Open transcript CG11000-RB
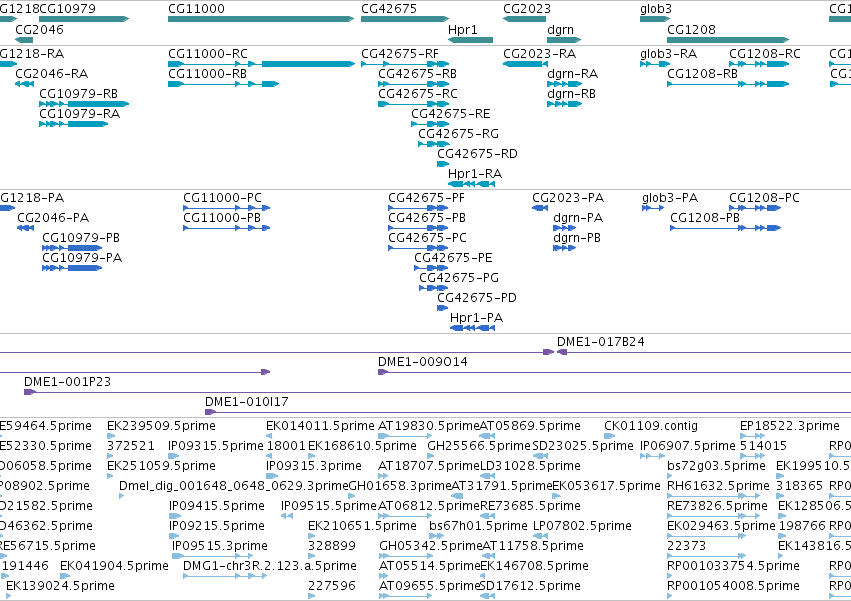Viewport: 851px width, 601px height. tap(207, 74)
